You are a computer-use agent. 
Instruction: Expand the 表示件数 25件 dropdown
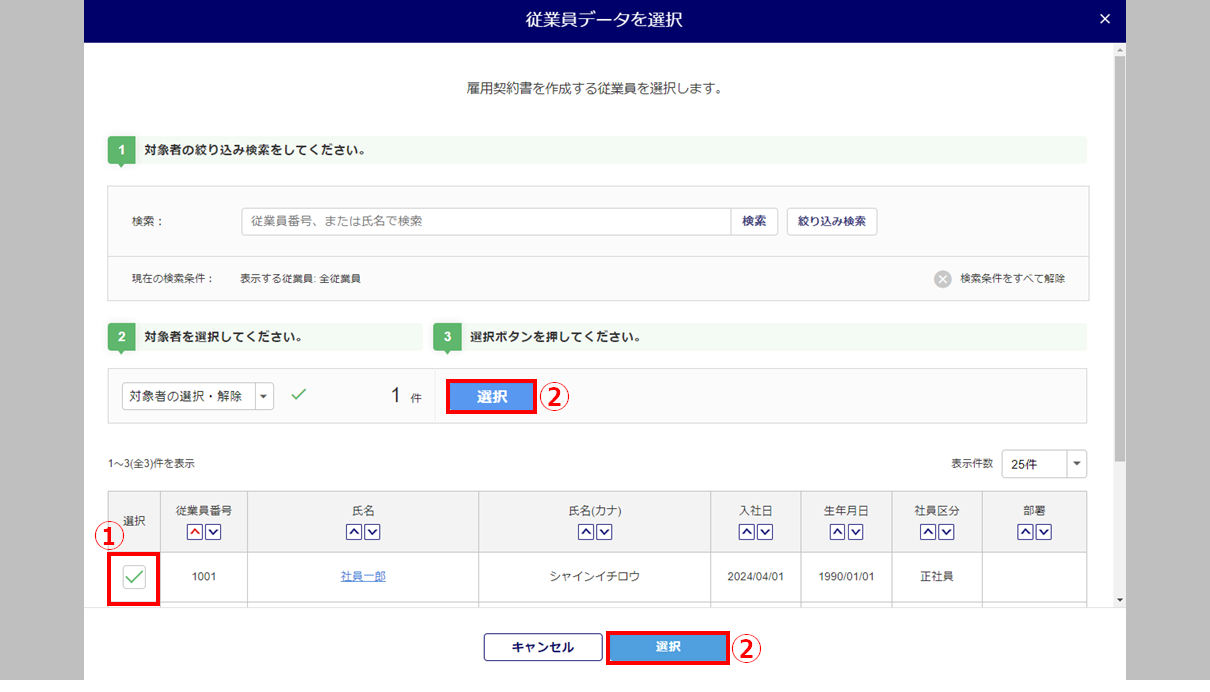pyautogui.click(x=1076, y=464)
